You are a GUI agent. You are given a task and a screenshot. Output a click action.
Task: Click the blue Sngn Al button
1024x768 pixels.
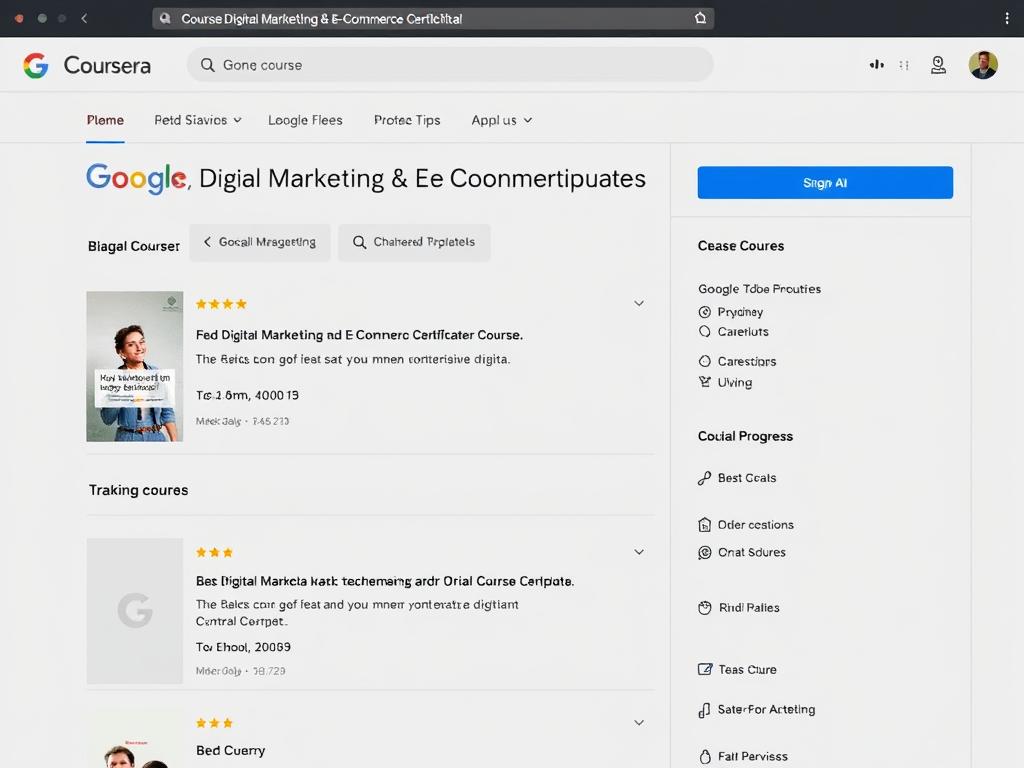point(825,183)
